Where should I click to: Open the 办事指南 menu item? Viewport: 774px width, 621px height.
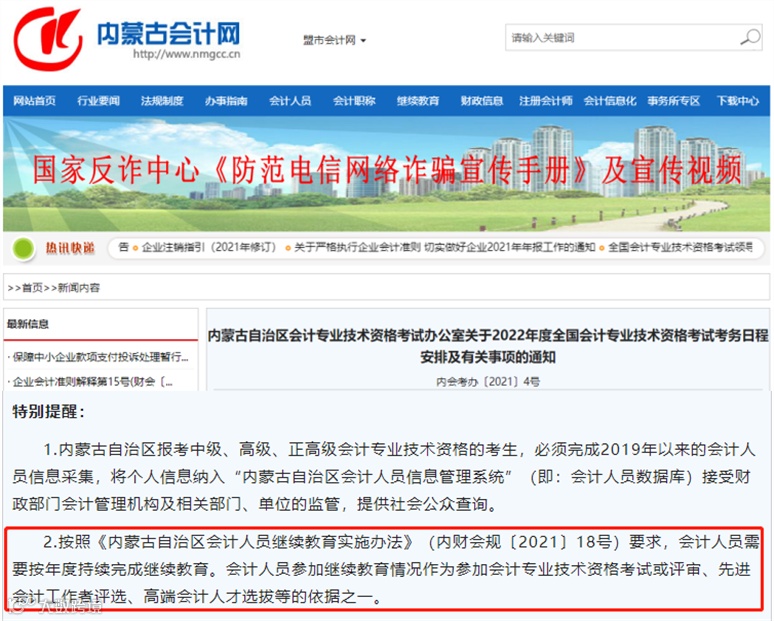[226, 101]
